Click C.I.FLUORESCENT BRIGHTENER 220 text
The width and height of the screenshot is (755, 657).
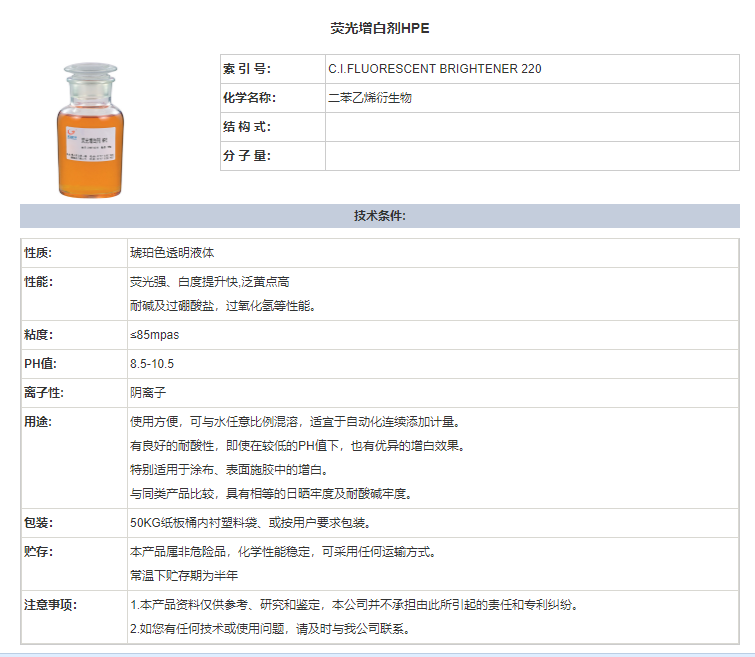[x=435, y=69]
